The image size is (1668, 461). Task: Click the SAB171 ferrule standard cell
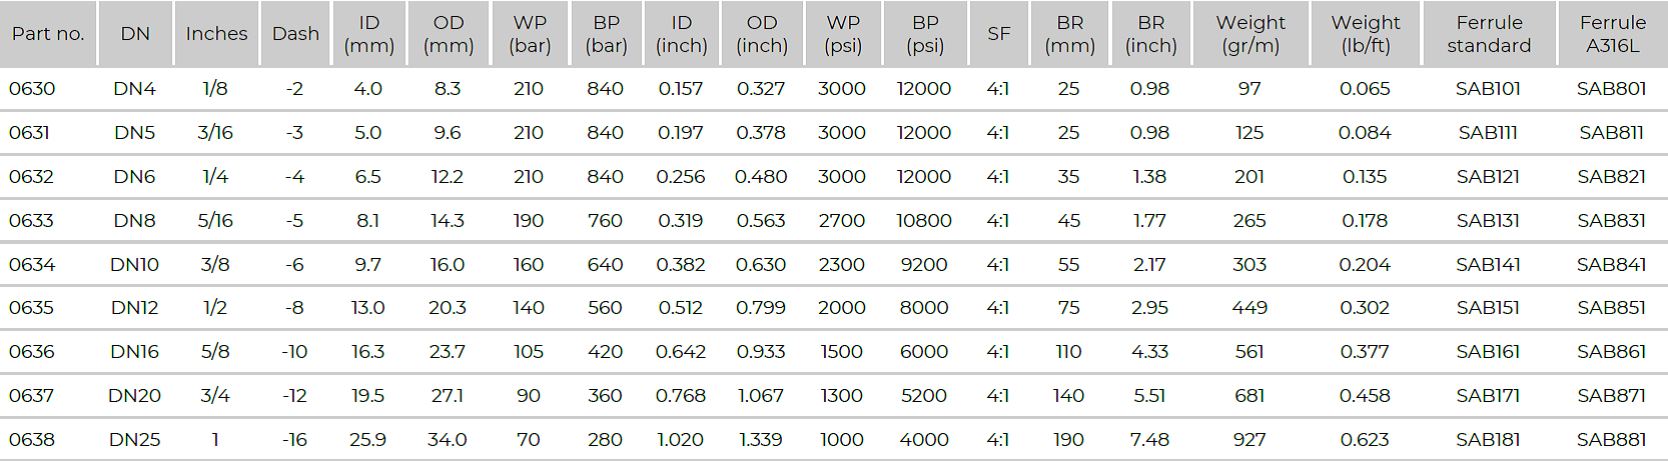(x=1488, y=396)
